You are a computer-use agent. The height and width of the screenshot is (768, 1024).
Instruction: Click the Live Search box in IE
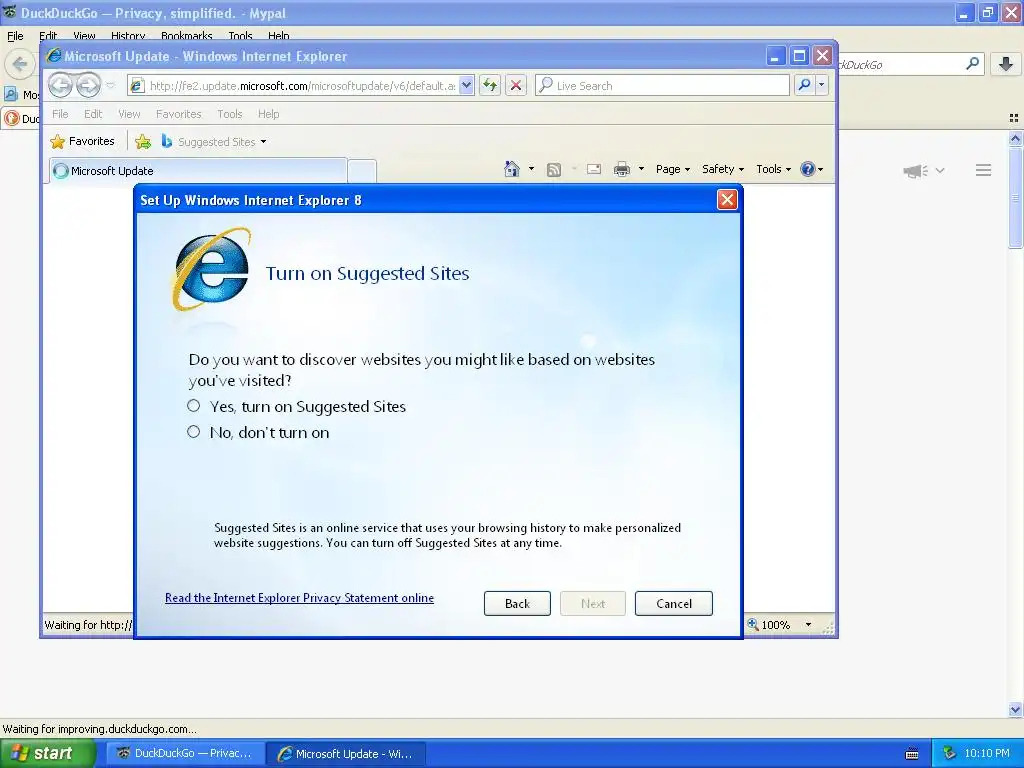tap(662, 86)
